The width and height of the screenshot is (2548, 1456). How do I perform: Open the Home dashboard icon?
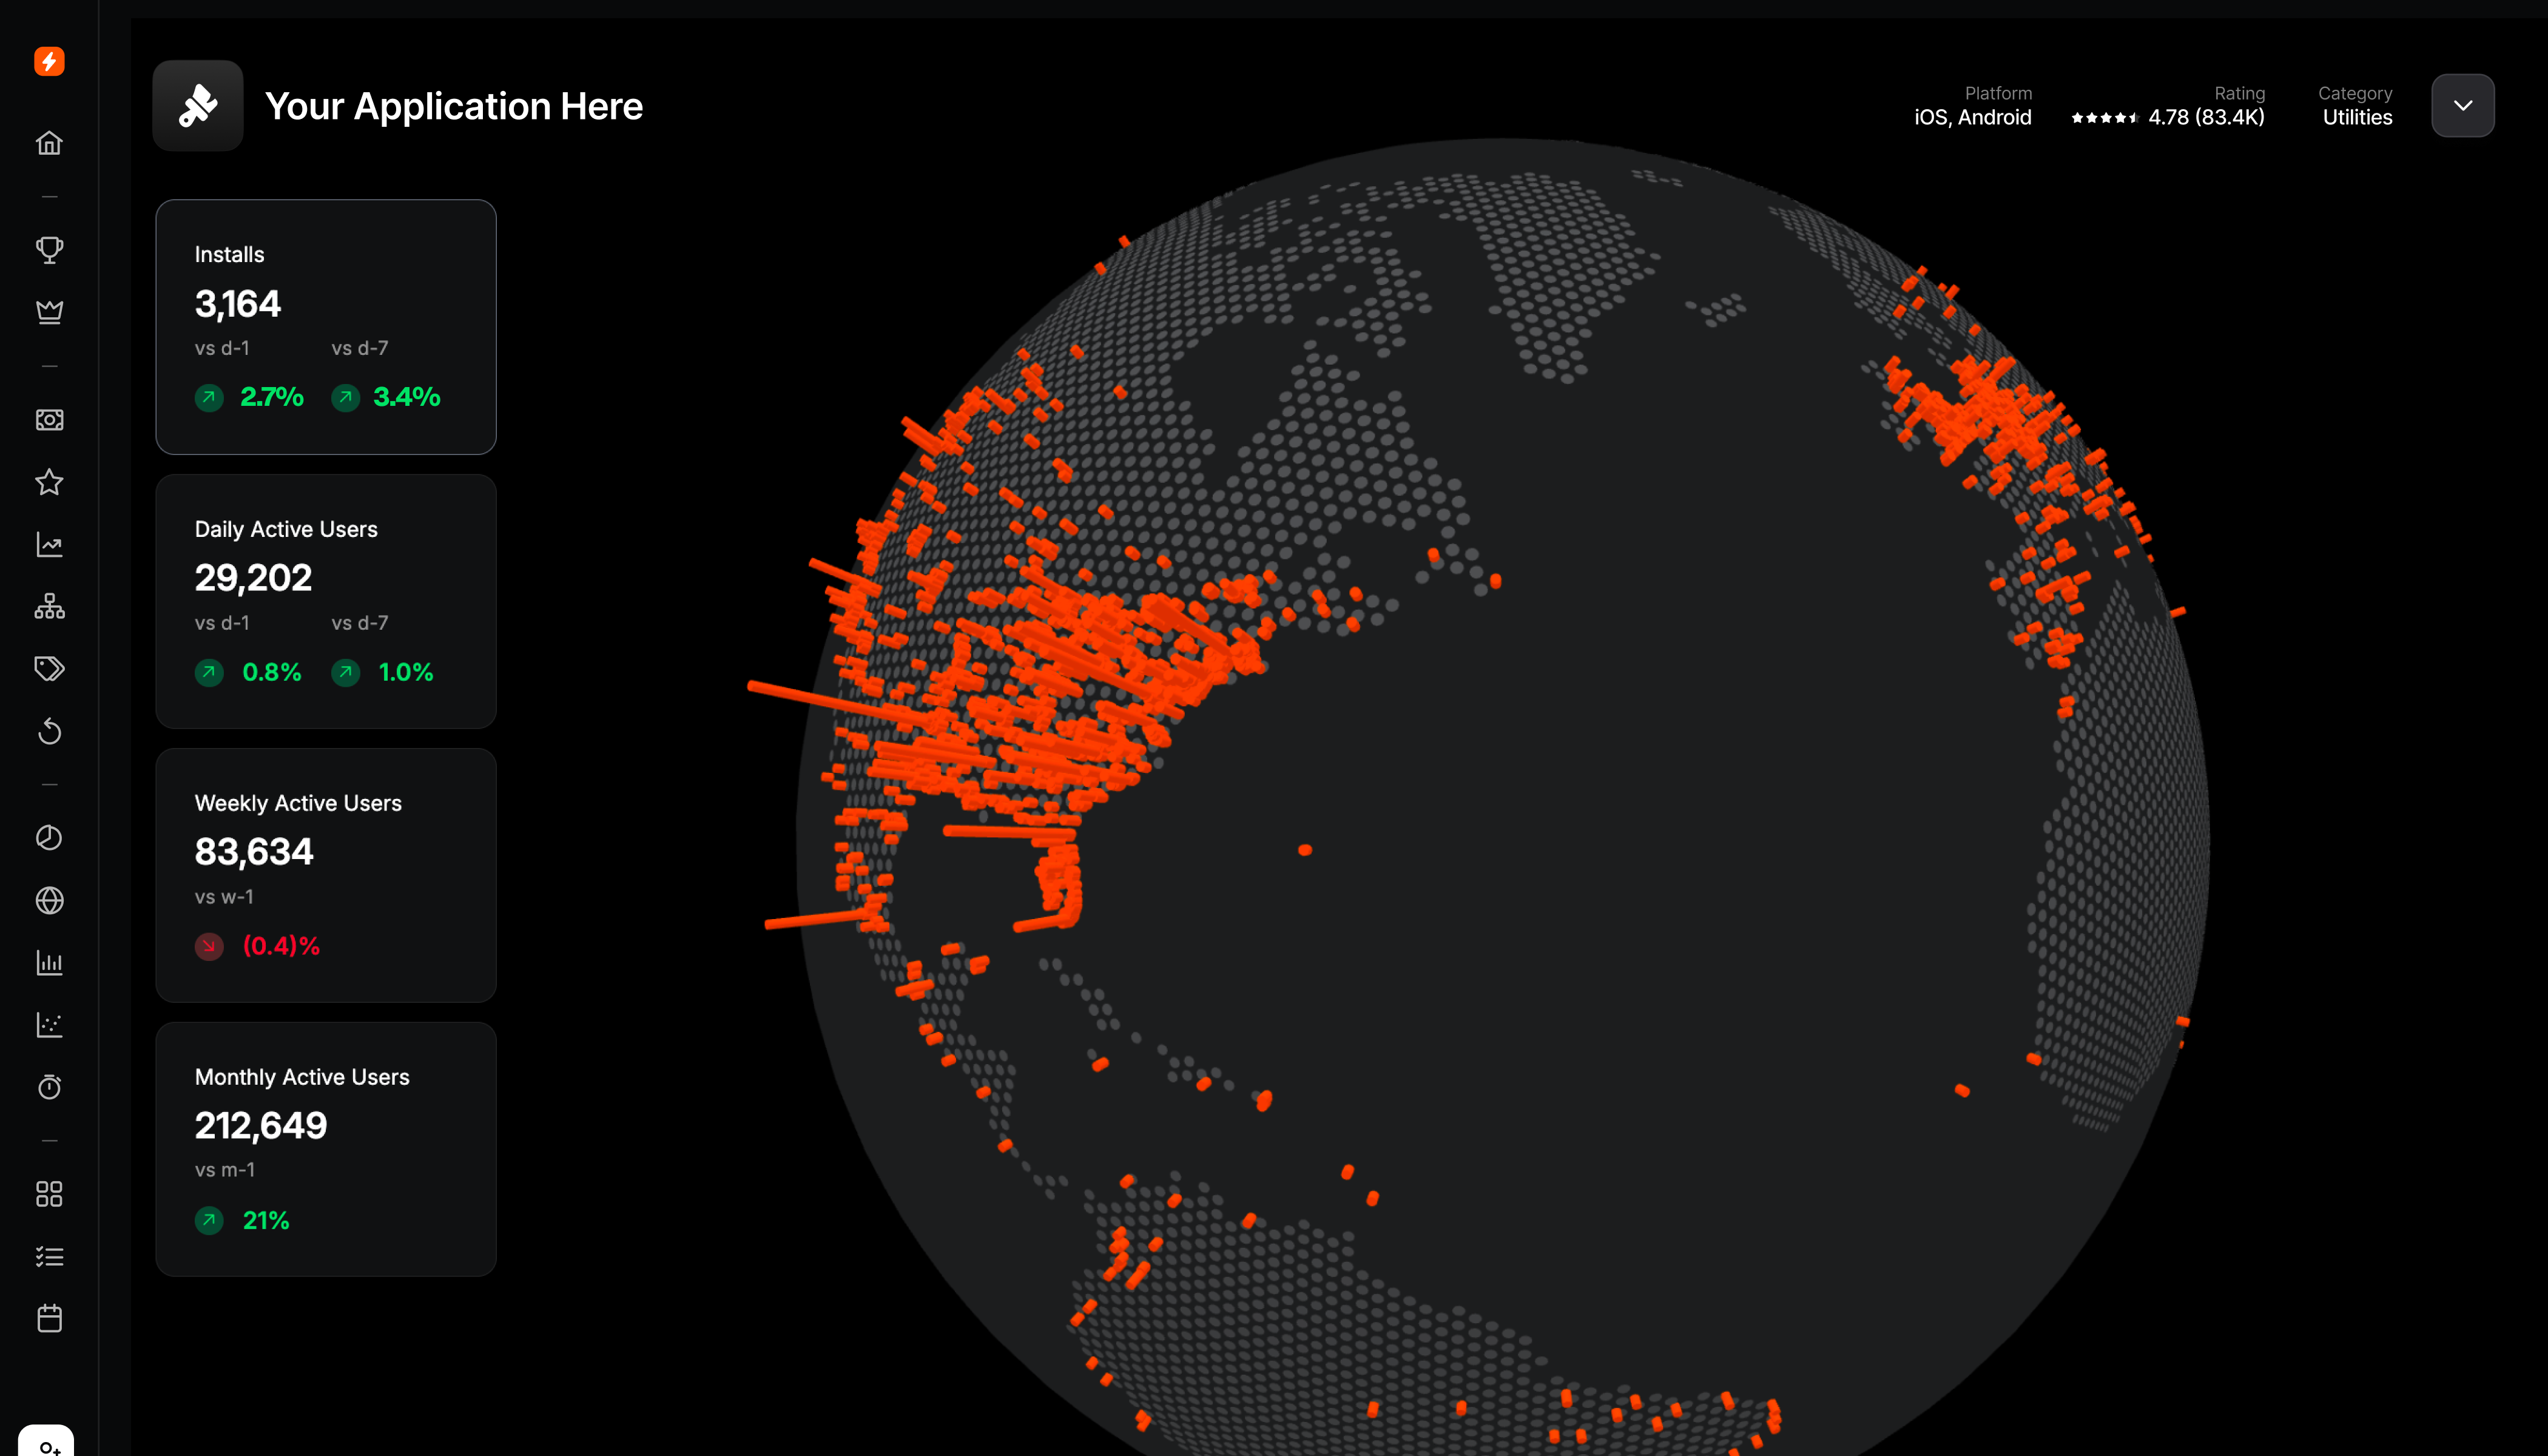click(49, 142)
